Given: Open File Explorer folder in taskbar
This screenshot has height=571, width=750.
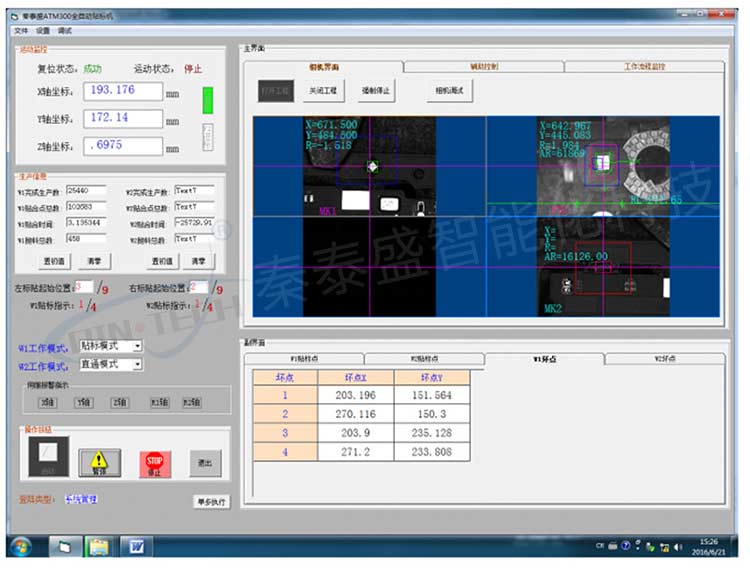Looking at the screenshot, I should click(99, 546).
